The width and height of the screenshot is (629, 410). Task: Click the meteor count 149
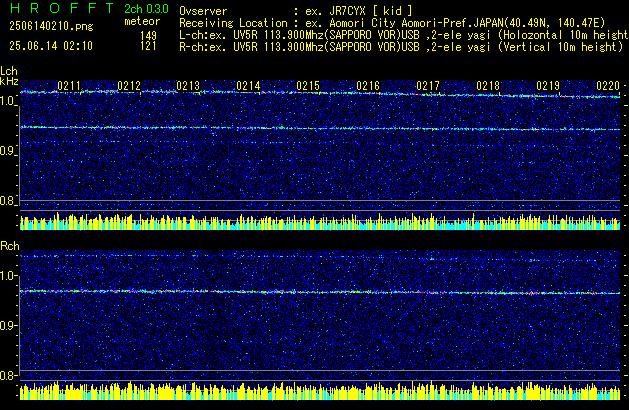[148, 35]
